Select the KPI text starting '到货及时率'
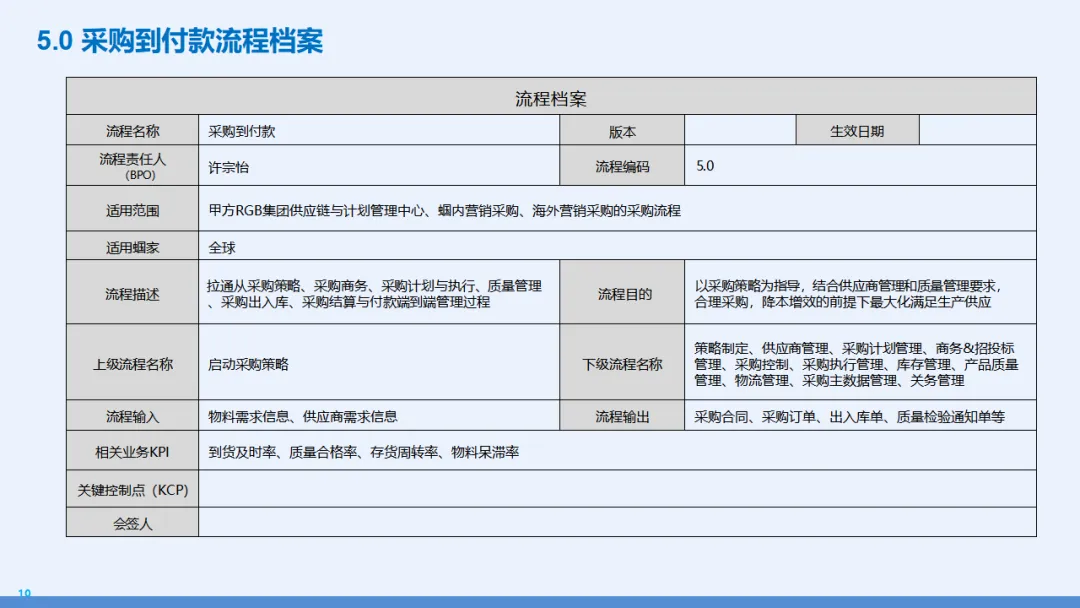 point(364,452)
